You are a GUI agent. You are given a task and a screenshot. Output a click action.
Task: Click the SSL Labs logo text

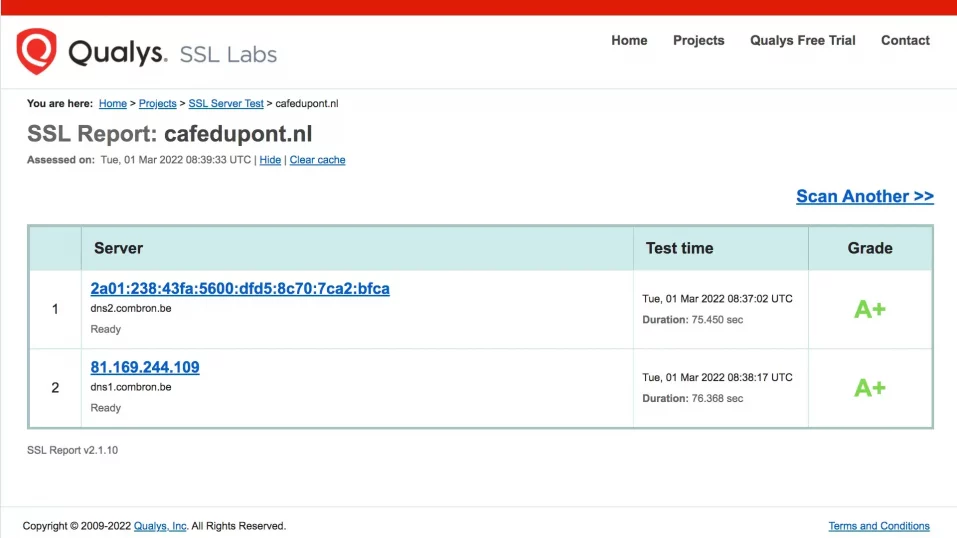pos(228,54)
